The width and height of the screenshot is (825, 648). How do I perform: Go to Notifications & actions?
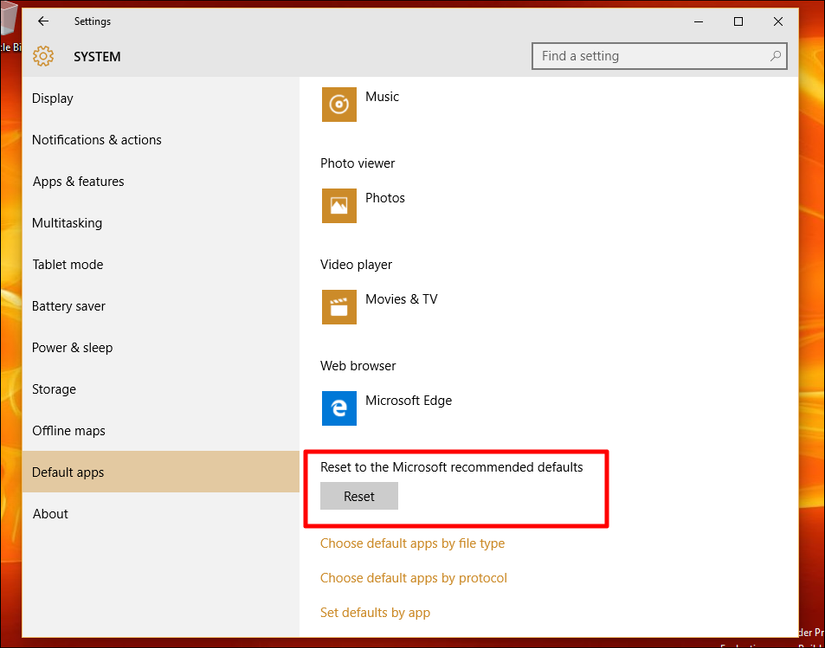pos(97,140)
